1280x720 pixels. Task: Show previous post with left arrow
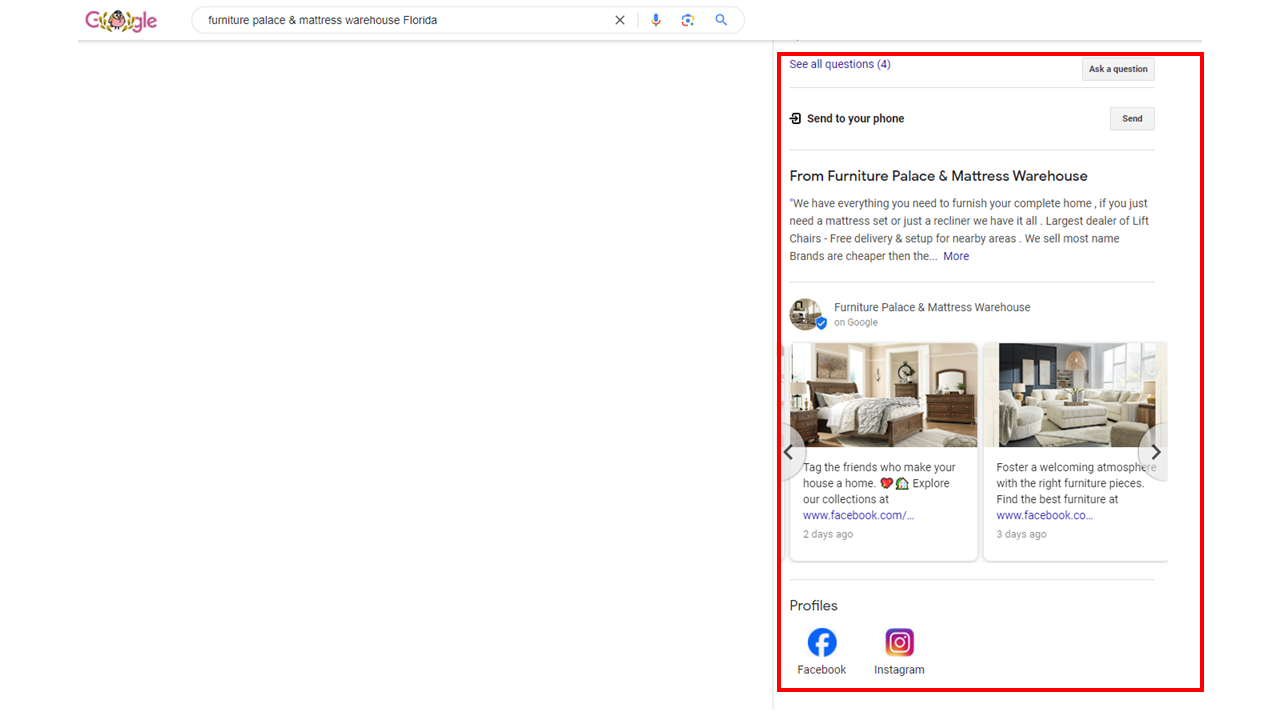[x=789, y=452]
